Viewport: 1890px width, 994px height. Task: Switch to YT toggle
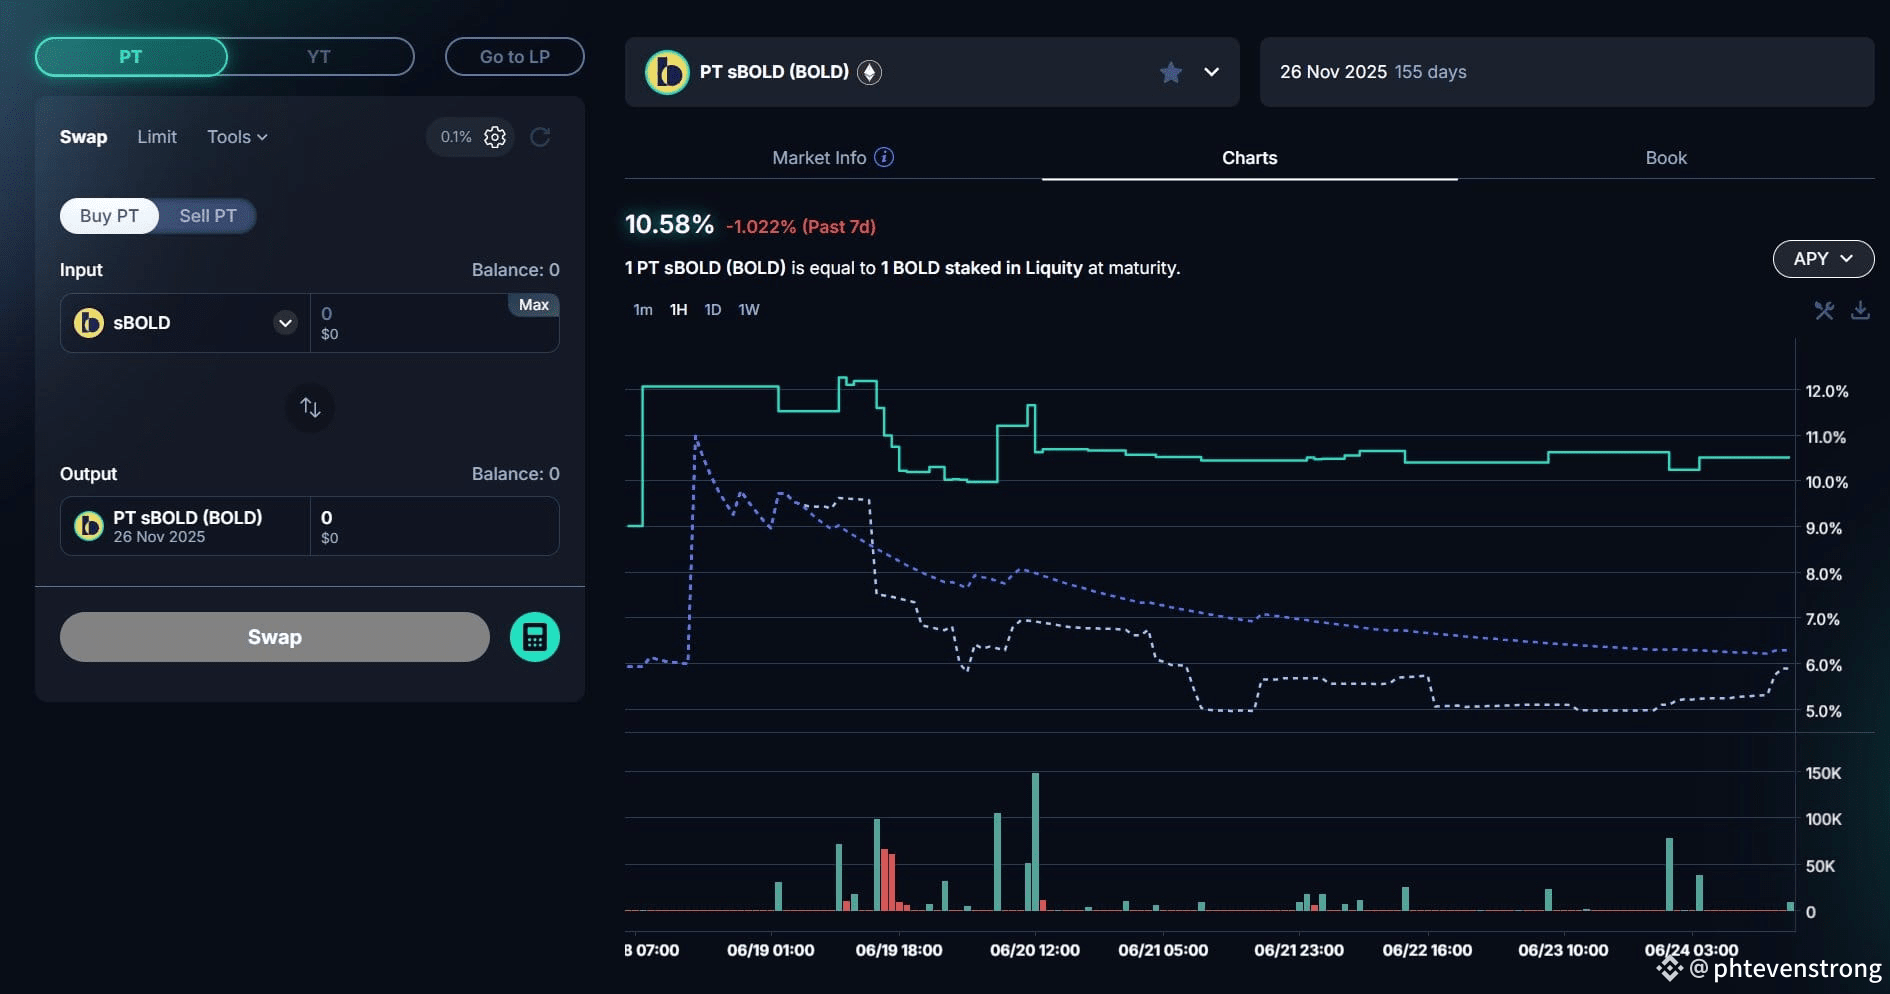point(319,57)
